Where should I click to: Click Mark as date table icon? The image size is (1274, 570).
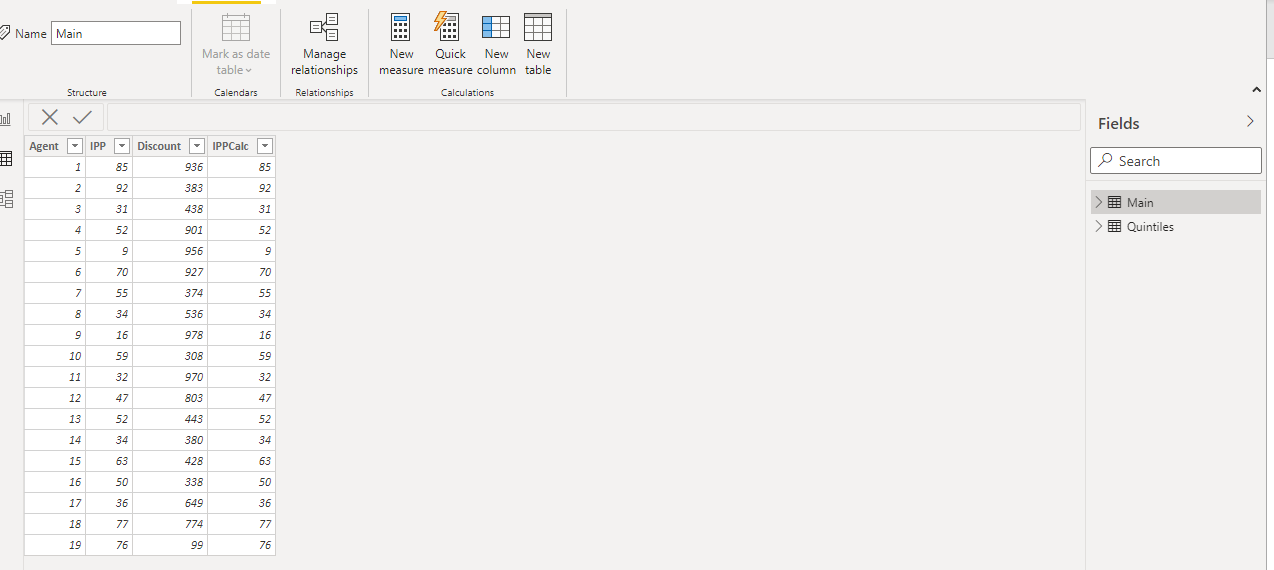[x=236, y=27]
